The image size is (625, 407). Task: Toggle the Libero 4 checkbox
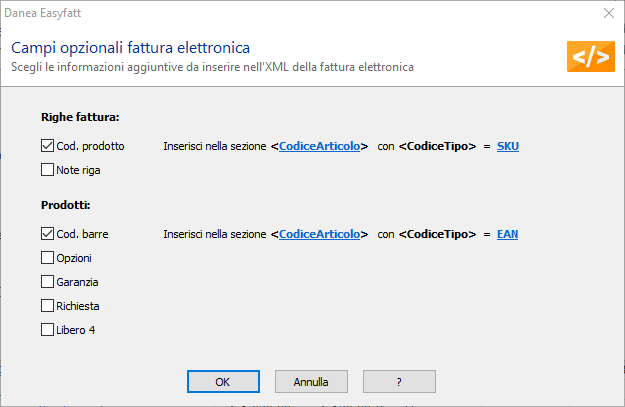[47, 330]
